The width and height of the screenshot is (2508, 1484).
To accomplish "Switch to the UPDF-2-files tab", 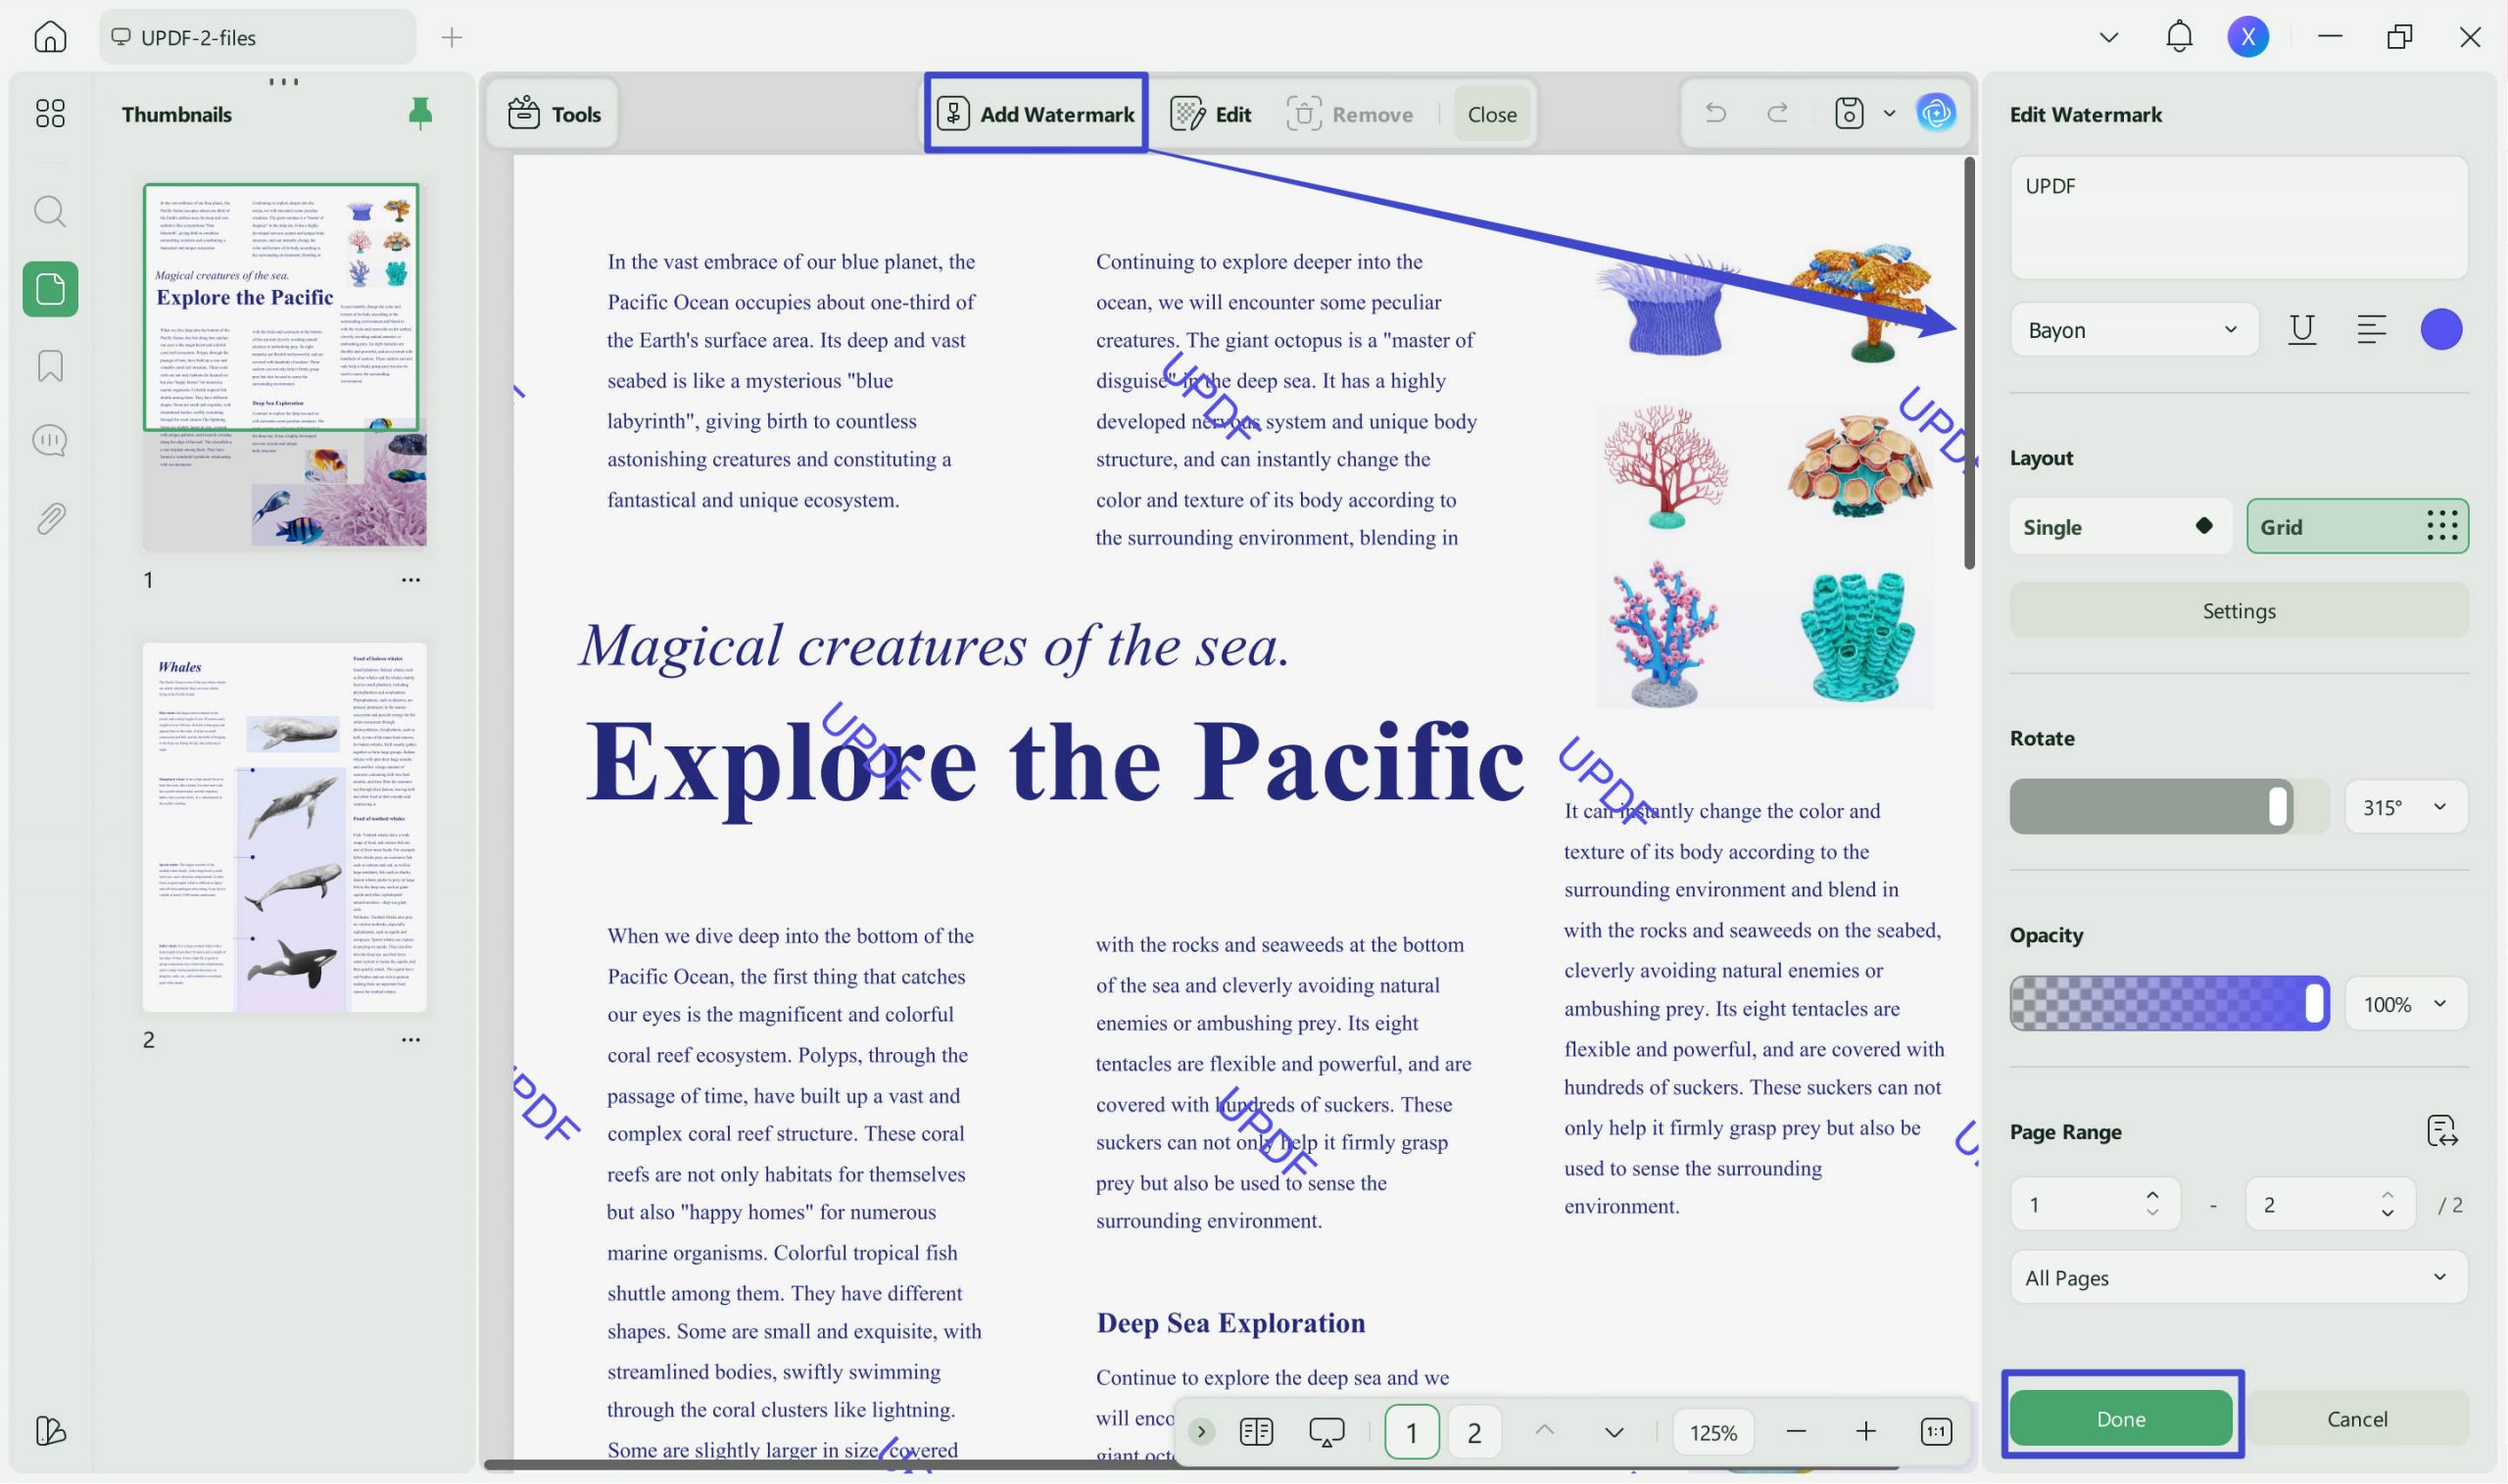I will pyautogui.click(x=257, y=37).
